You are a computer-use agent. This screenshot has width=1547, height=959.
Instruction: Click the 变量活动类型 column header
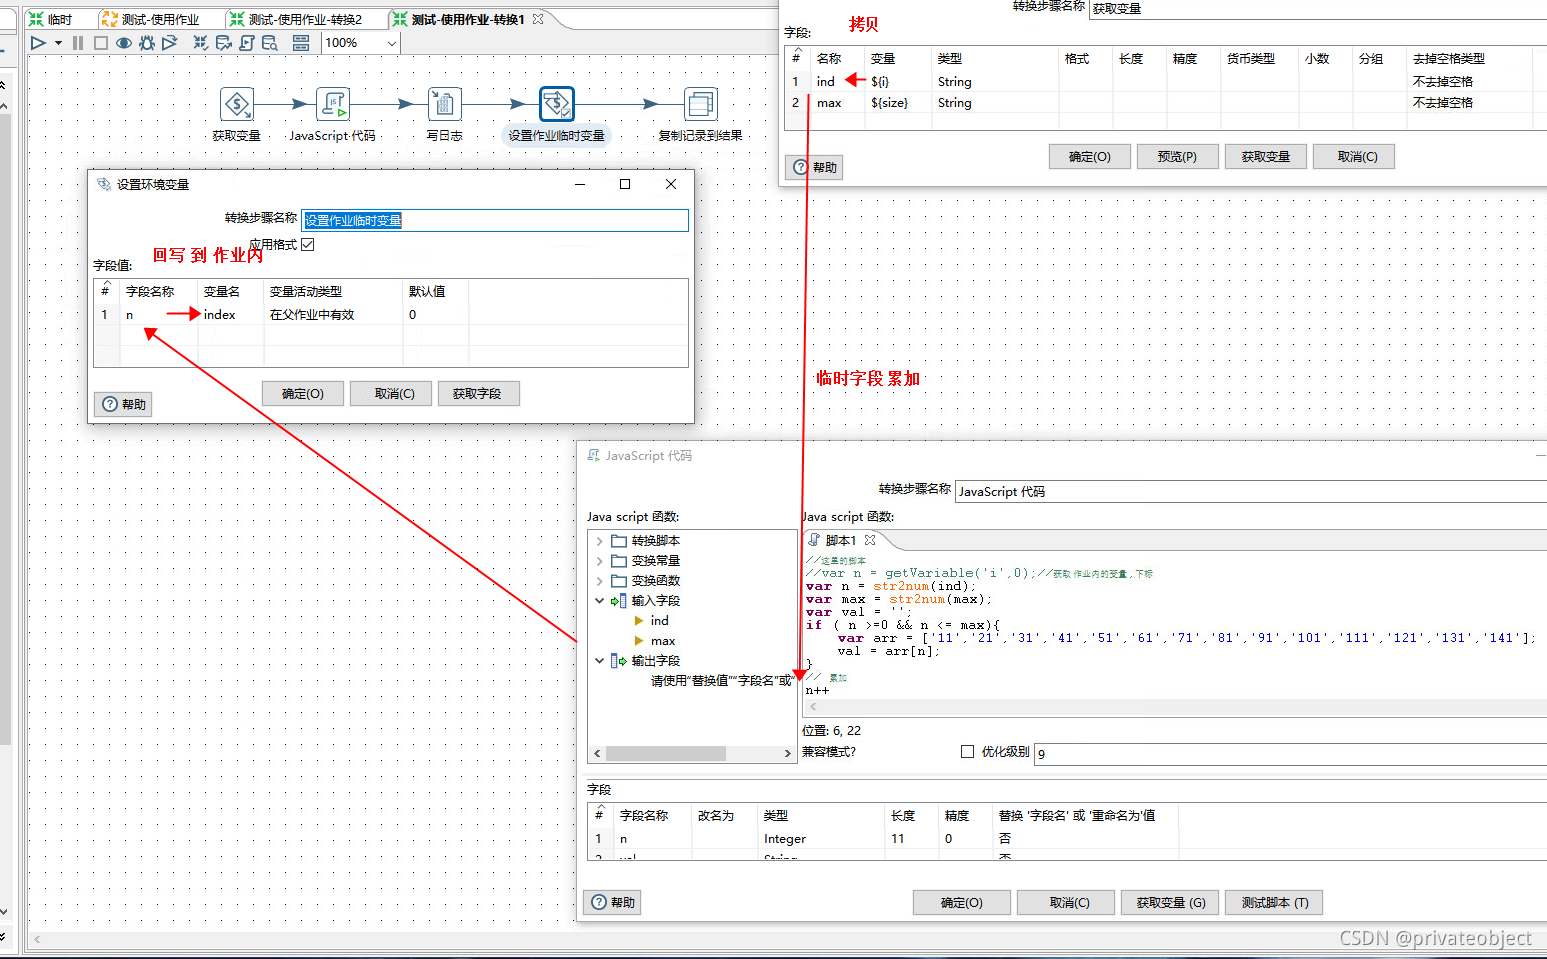click(333, 291)
